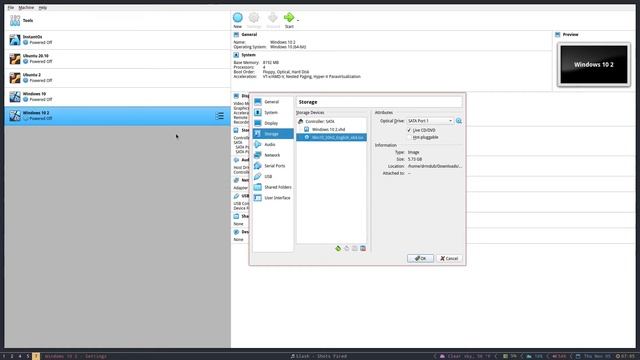
Task: Select the Ubuntu 20.10 virtual machine
Action: click(x=118, y=59)
